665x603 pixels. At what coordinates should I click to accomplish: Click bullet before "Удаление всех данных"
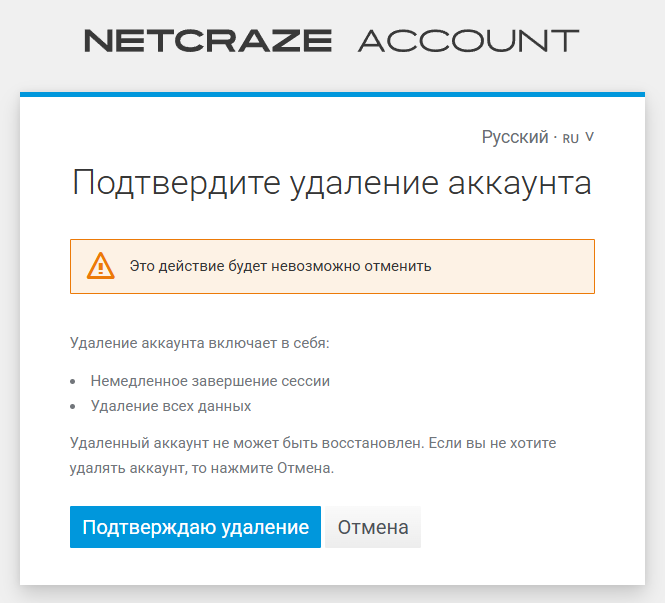tap(74, 407)
